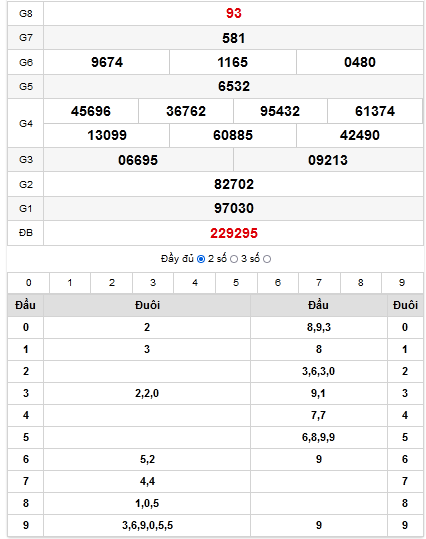The height and width of the screenshot is (539, 426).
Task: Click the G6 number 9674
Action: click(107, 62)
